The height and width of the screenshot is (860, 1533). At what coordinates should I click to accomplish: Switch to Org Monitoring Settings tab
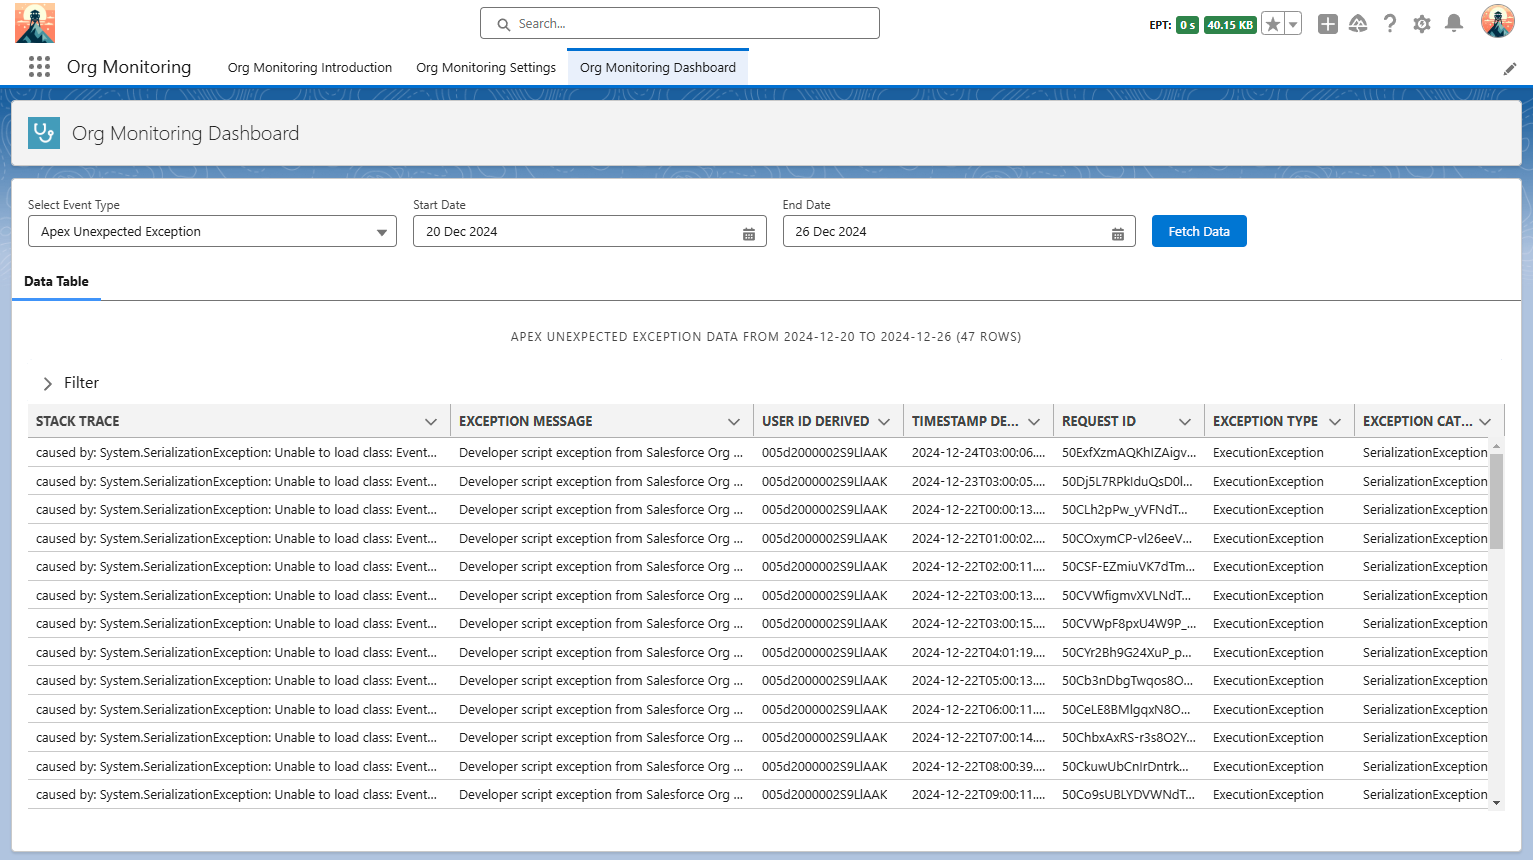[486, 68]
